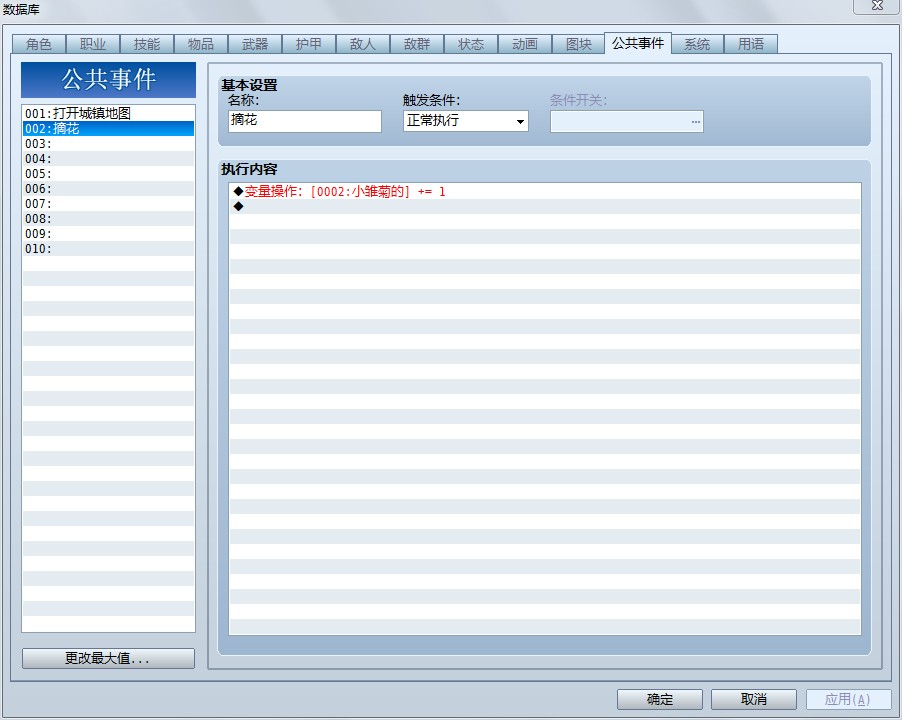Confirm with the 确定 button
This screenshot has width=902, height=720.
(660, 699)
